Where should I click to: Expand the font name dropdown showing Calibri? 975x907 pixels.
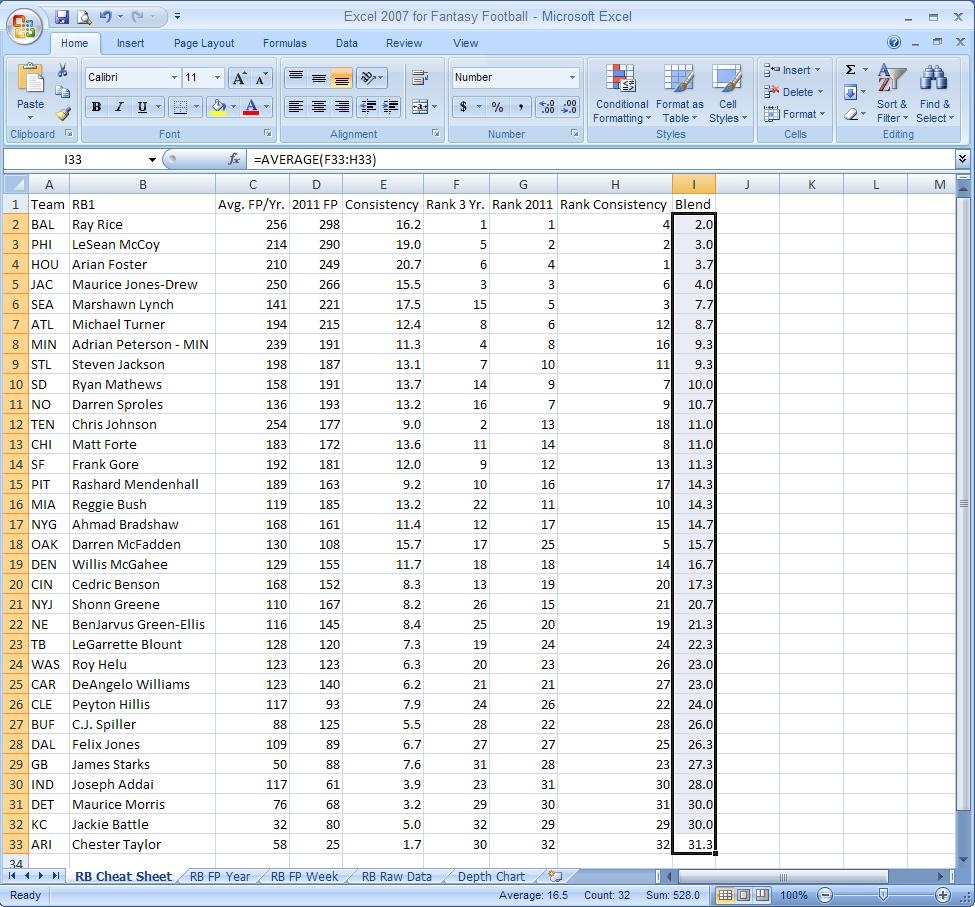pyautogui.click(x=174, y=77)
